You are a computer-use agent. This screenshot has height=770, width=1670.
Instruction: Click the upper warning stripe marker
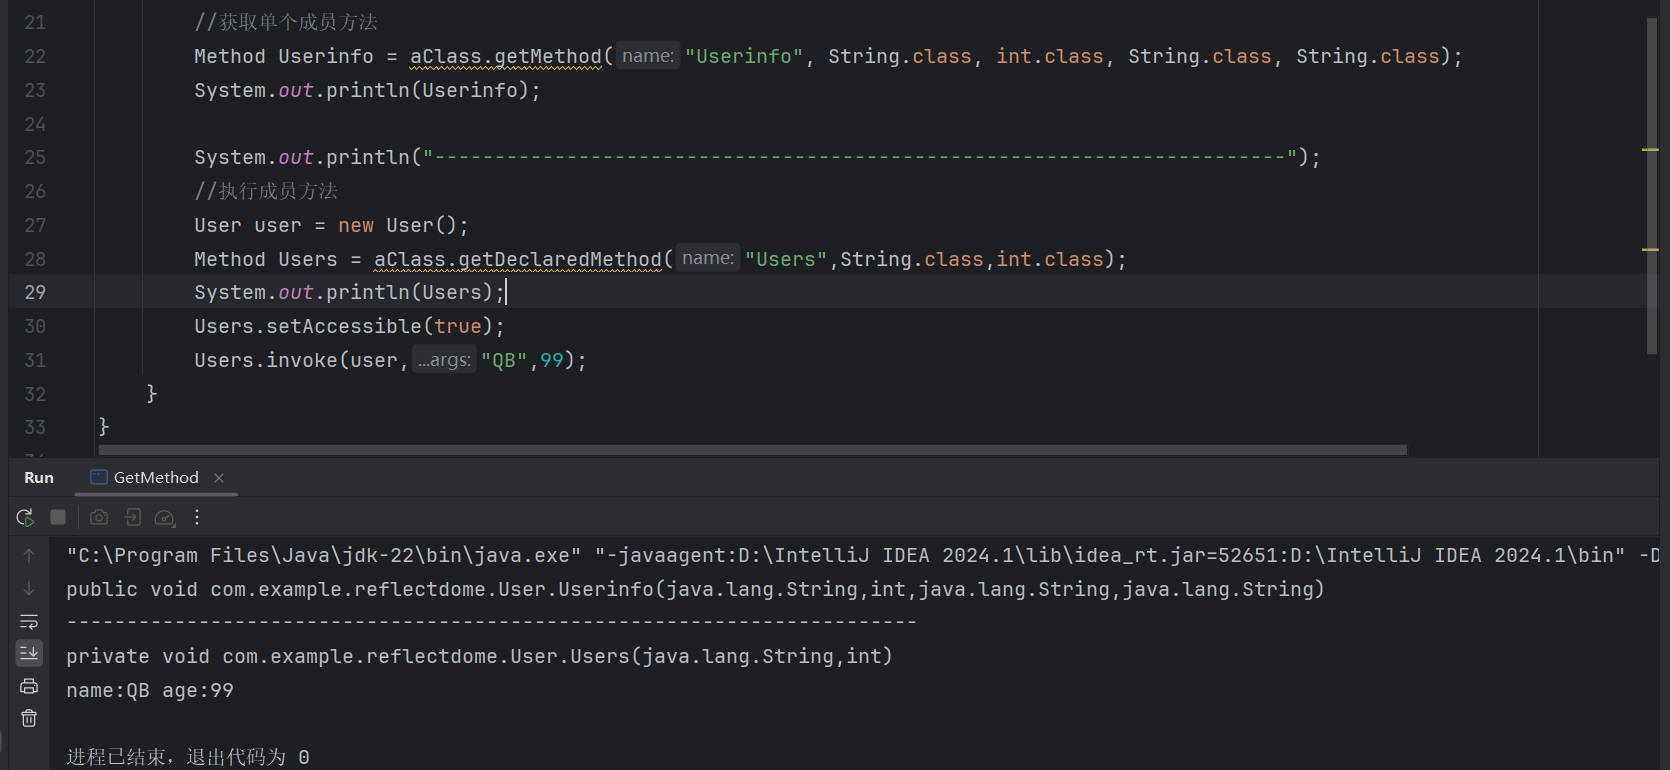[x=1650, y=150]
